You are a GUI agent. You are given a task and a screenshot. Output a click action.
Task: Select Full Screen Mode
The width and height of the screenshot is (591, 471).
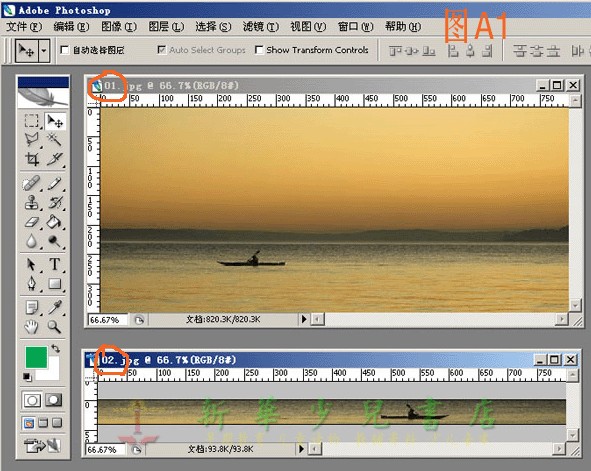(x=57, y=423)
